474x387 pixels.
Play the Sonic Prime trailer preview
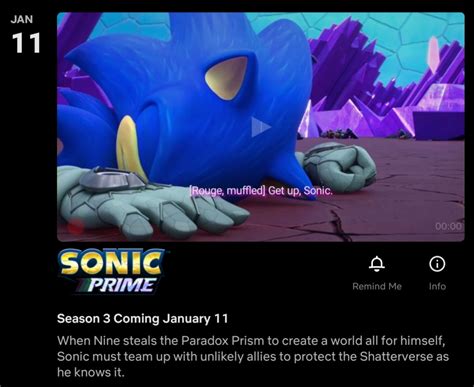click(260, 127)
